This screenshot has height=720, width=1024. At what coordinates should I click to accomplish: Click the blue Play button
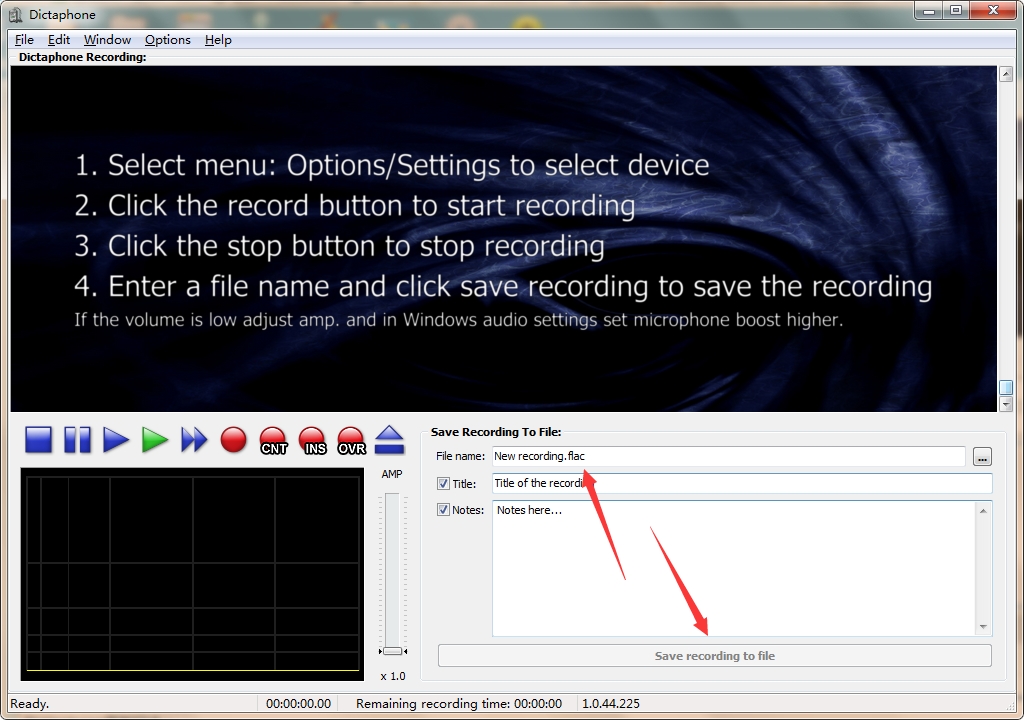[116, 440]
